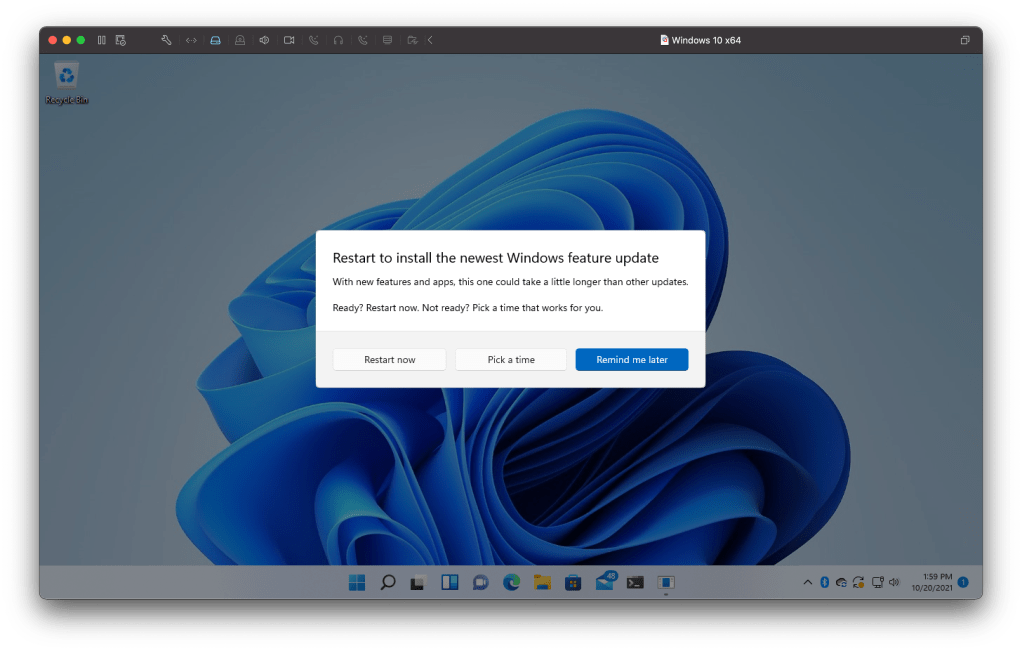Launch Microsoft Edge from the taskbar
This screenshot has width=1022, height=651.
click(x=511, y=582)
